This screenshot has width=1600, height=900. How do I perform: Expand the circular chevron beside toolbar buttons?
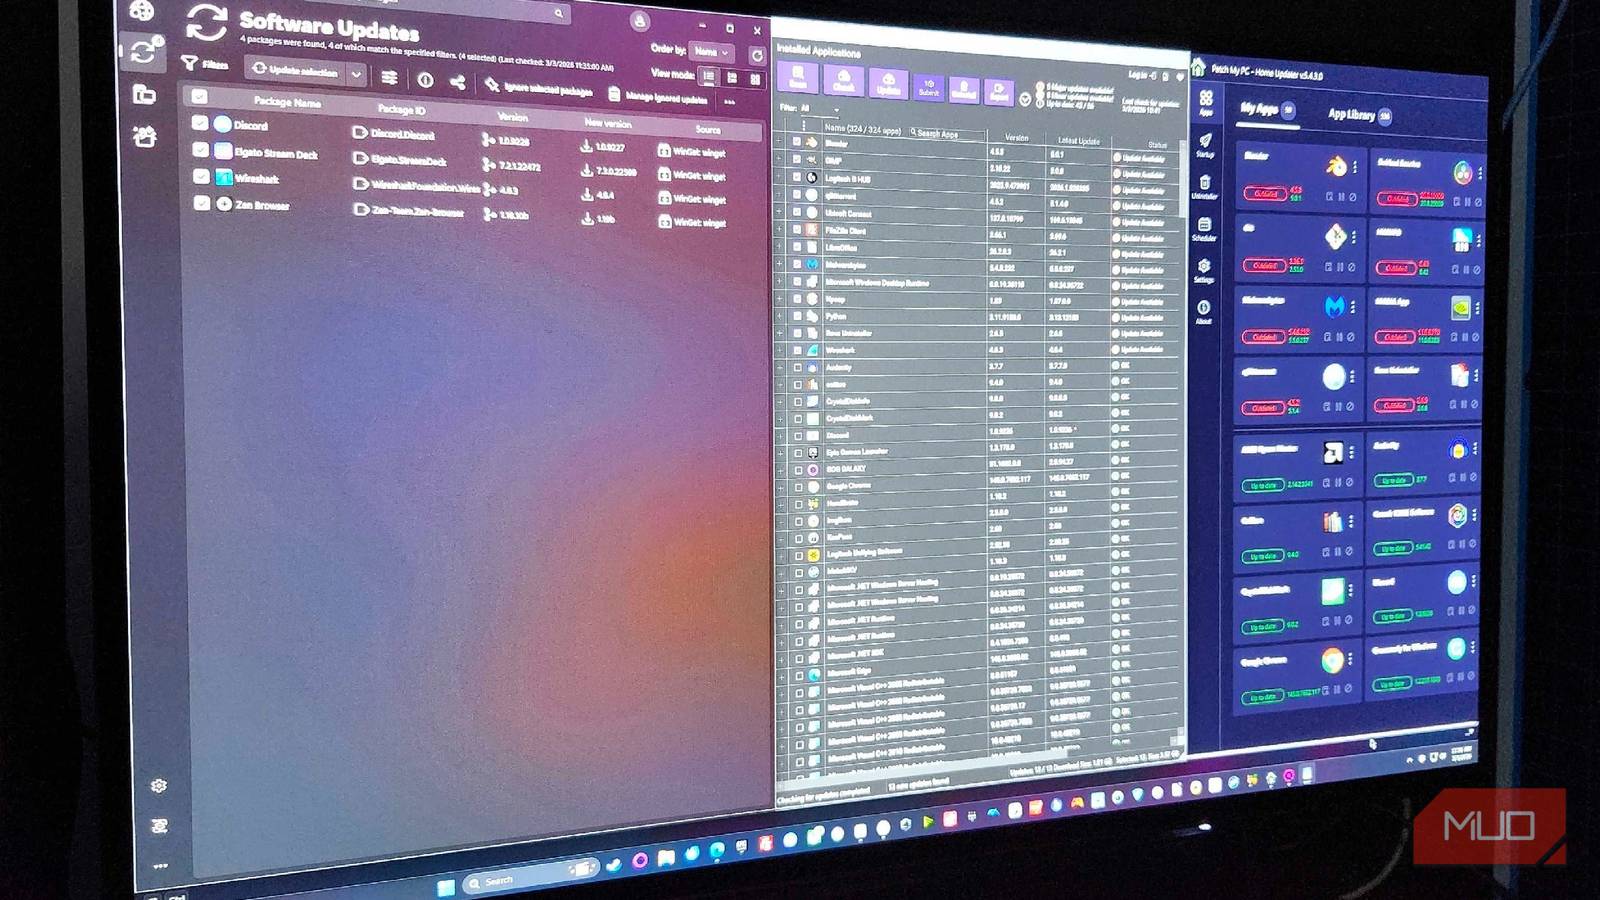click(1025, 99)
